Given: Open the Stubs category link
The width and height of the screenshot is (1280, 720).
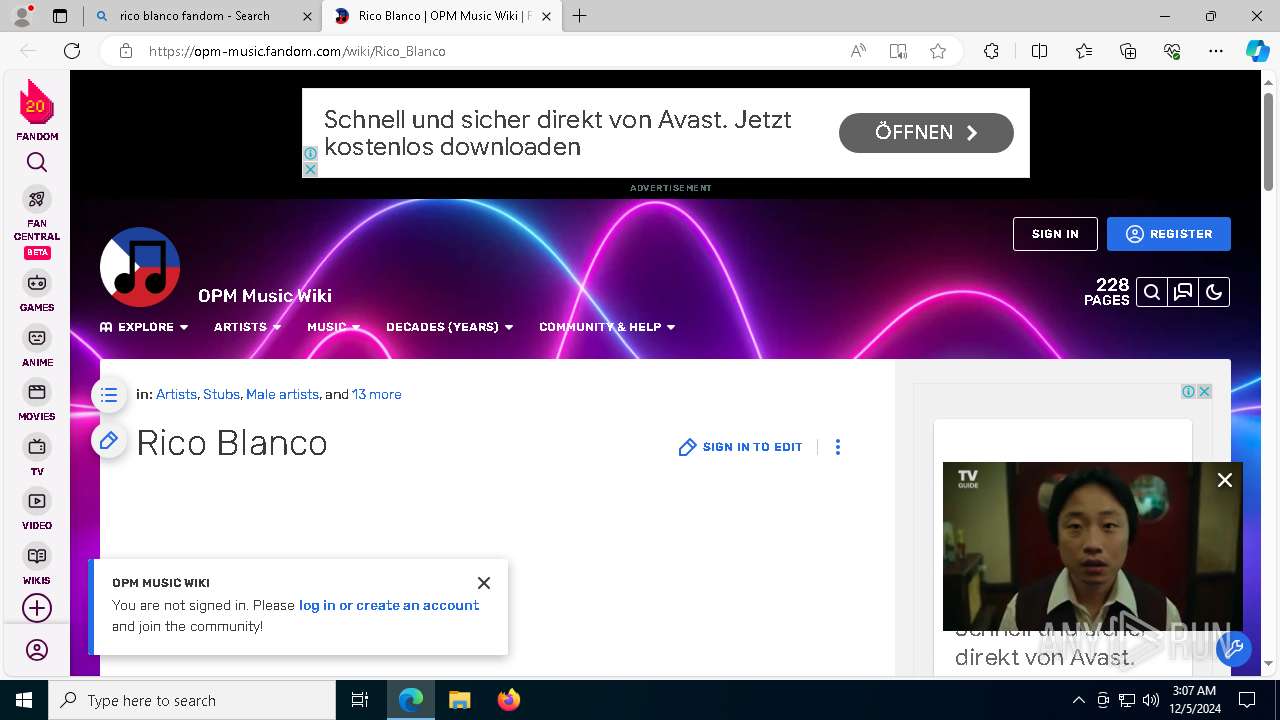Looking at the screenshot, I should (221, 395).
